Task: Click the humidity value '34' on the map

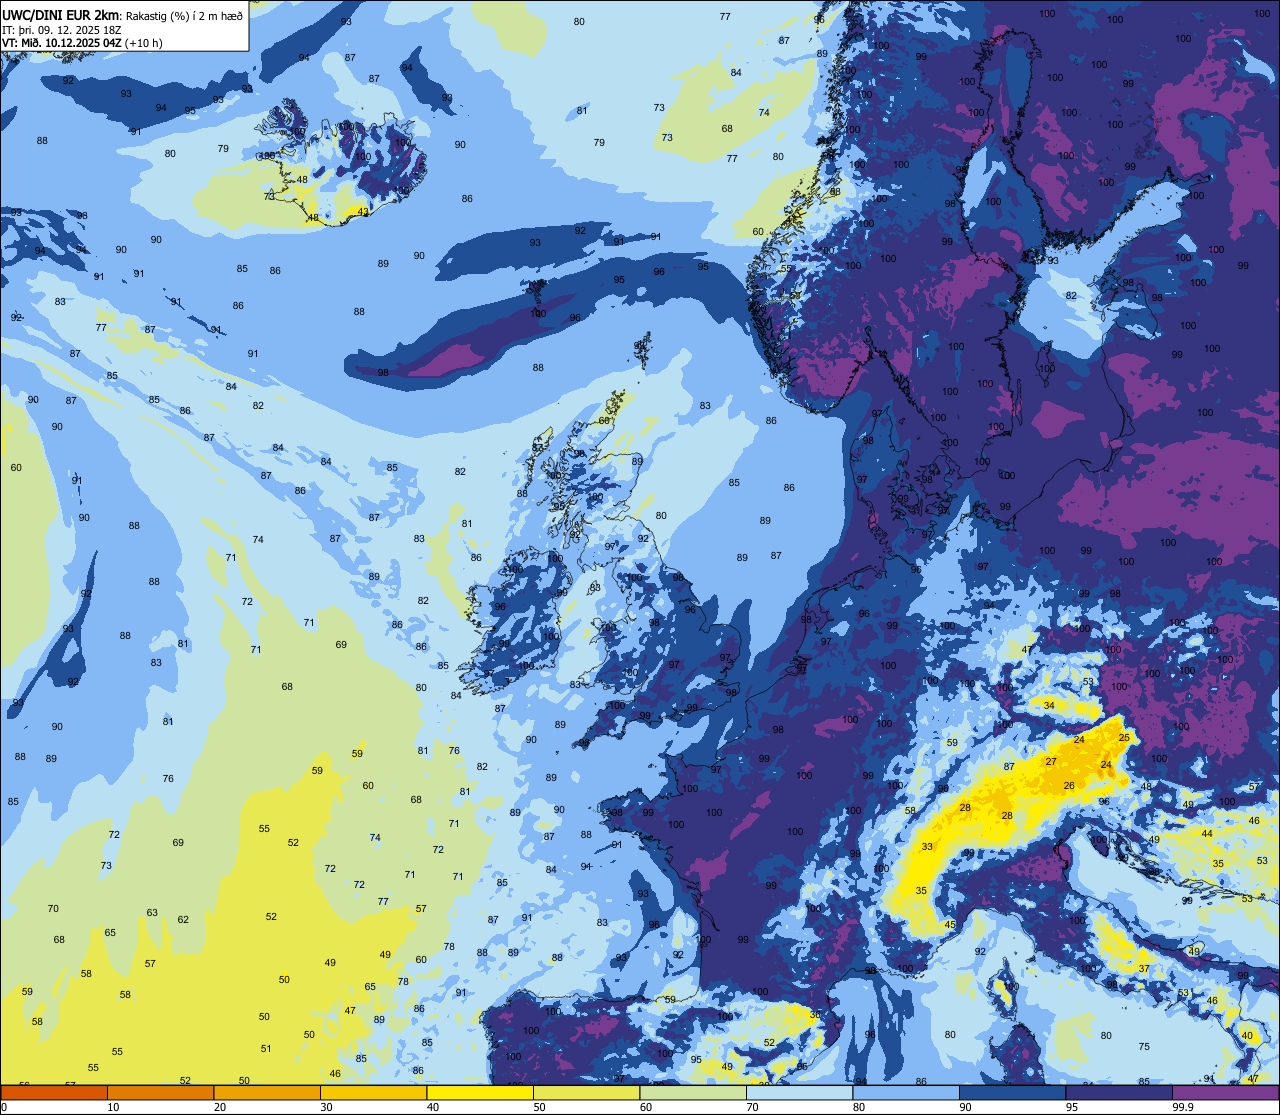Action: (1049, 705)
